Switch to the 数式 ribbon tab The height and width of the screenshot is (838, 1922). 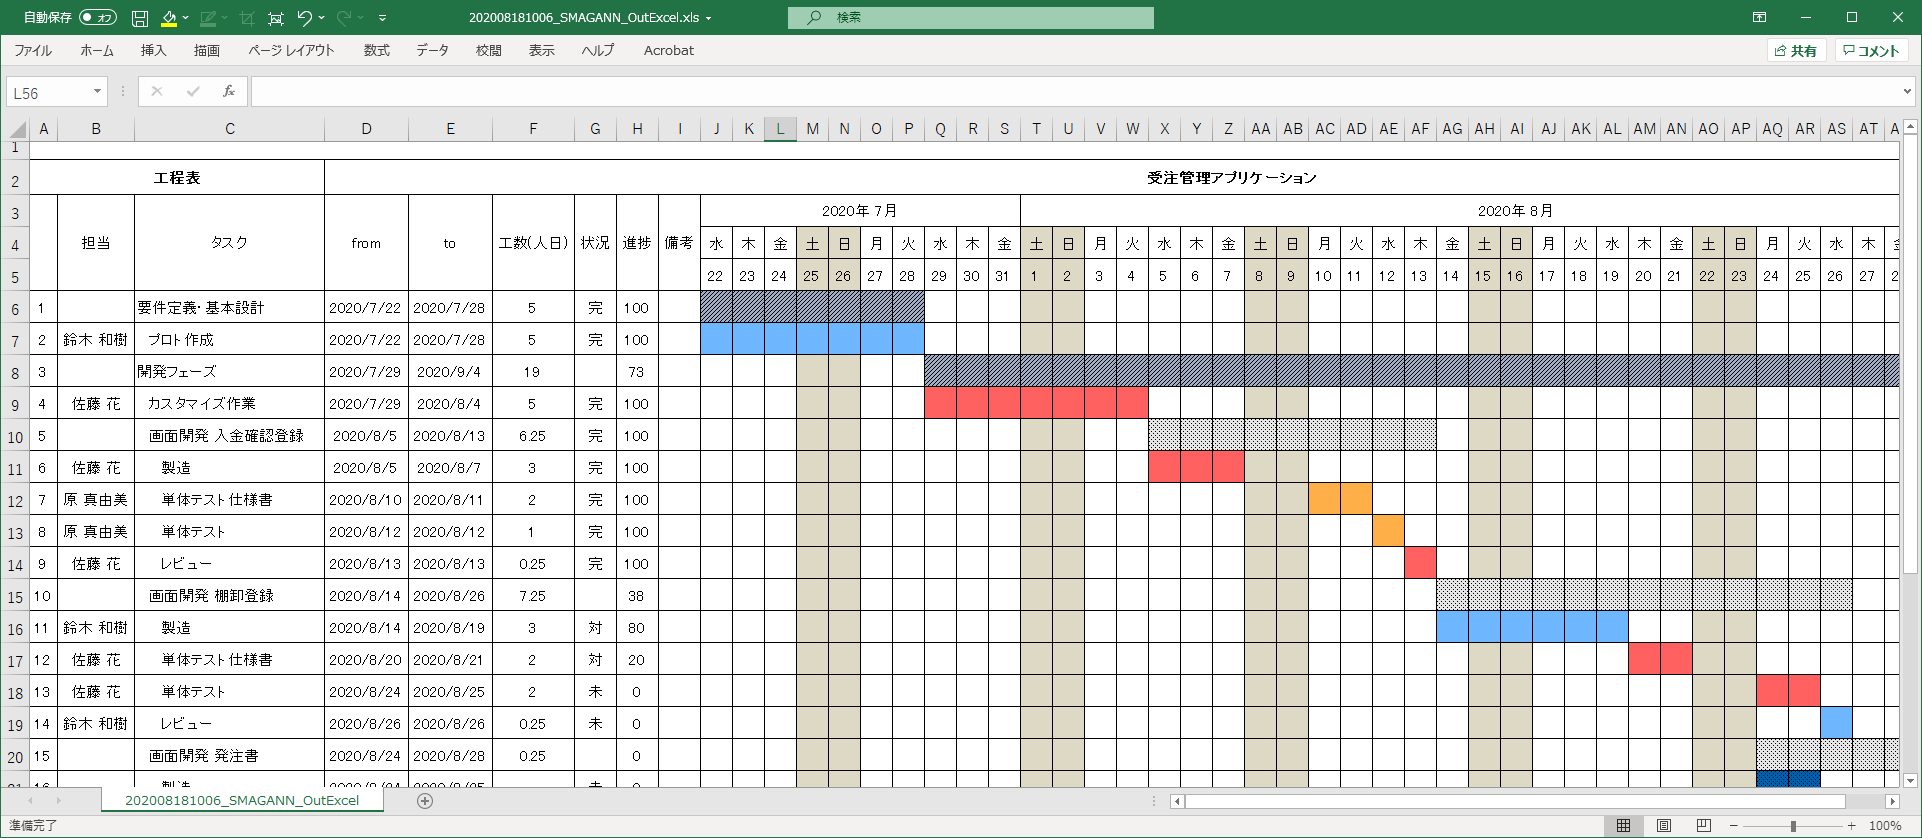click(377, 50)
